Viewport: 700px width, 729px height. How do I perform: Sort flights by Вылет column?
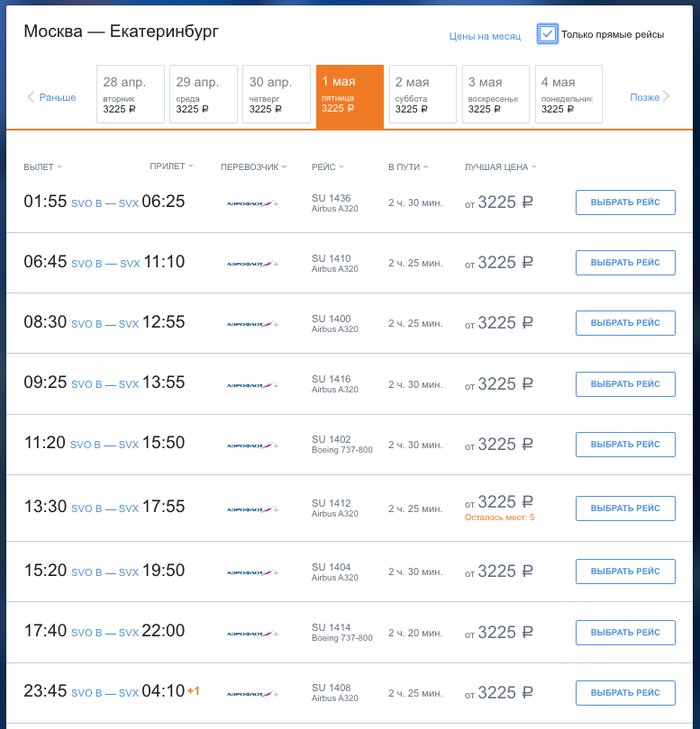coord(42,167)
